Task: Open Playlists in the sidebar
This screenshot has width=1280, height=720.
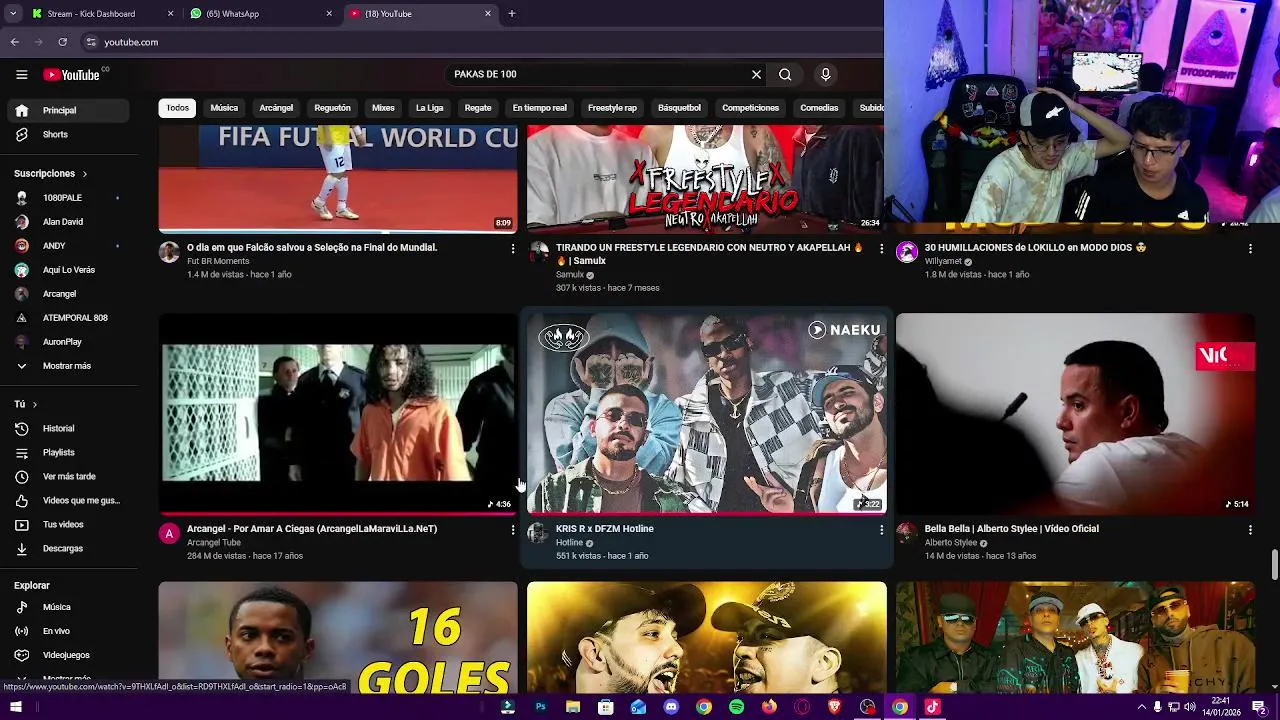Action: point(69,453)
